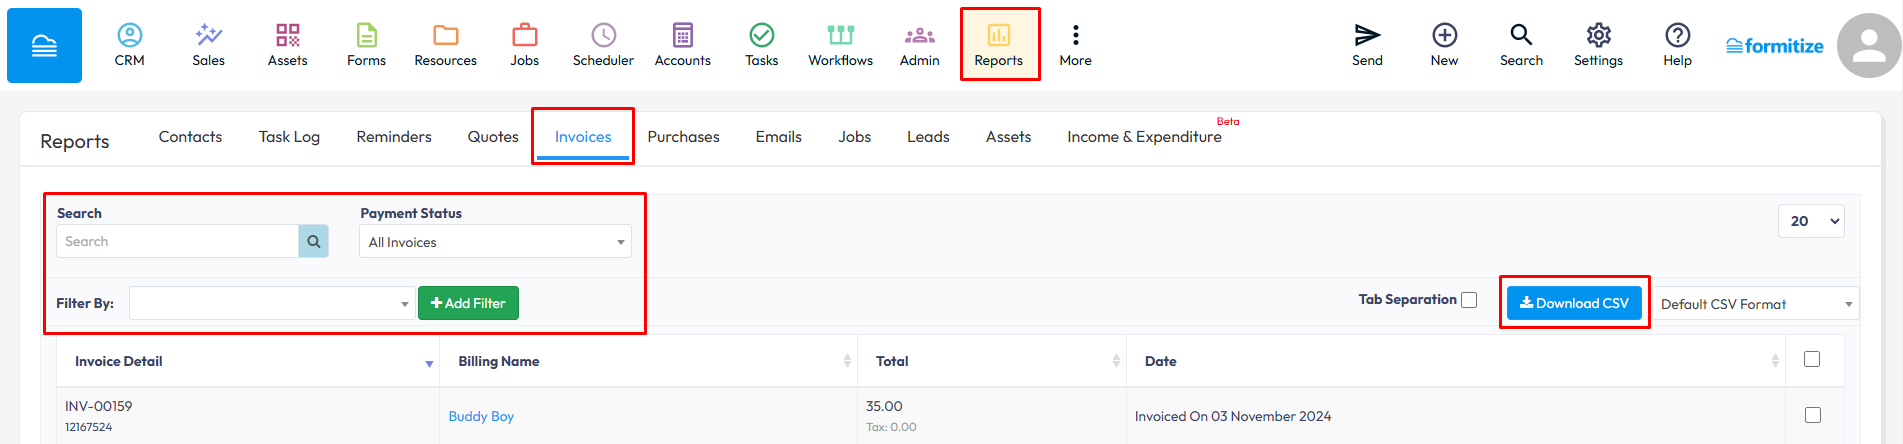
Task: Tick the select-all checkbox in table header
Action: (1812, 359)
